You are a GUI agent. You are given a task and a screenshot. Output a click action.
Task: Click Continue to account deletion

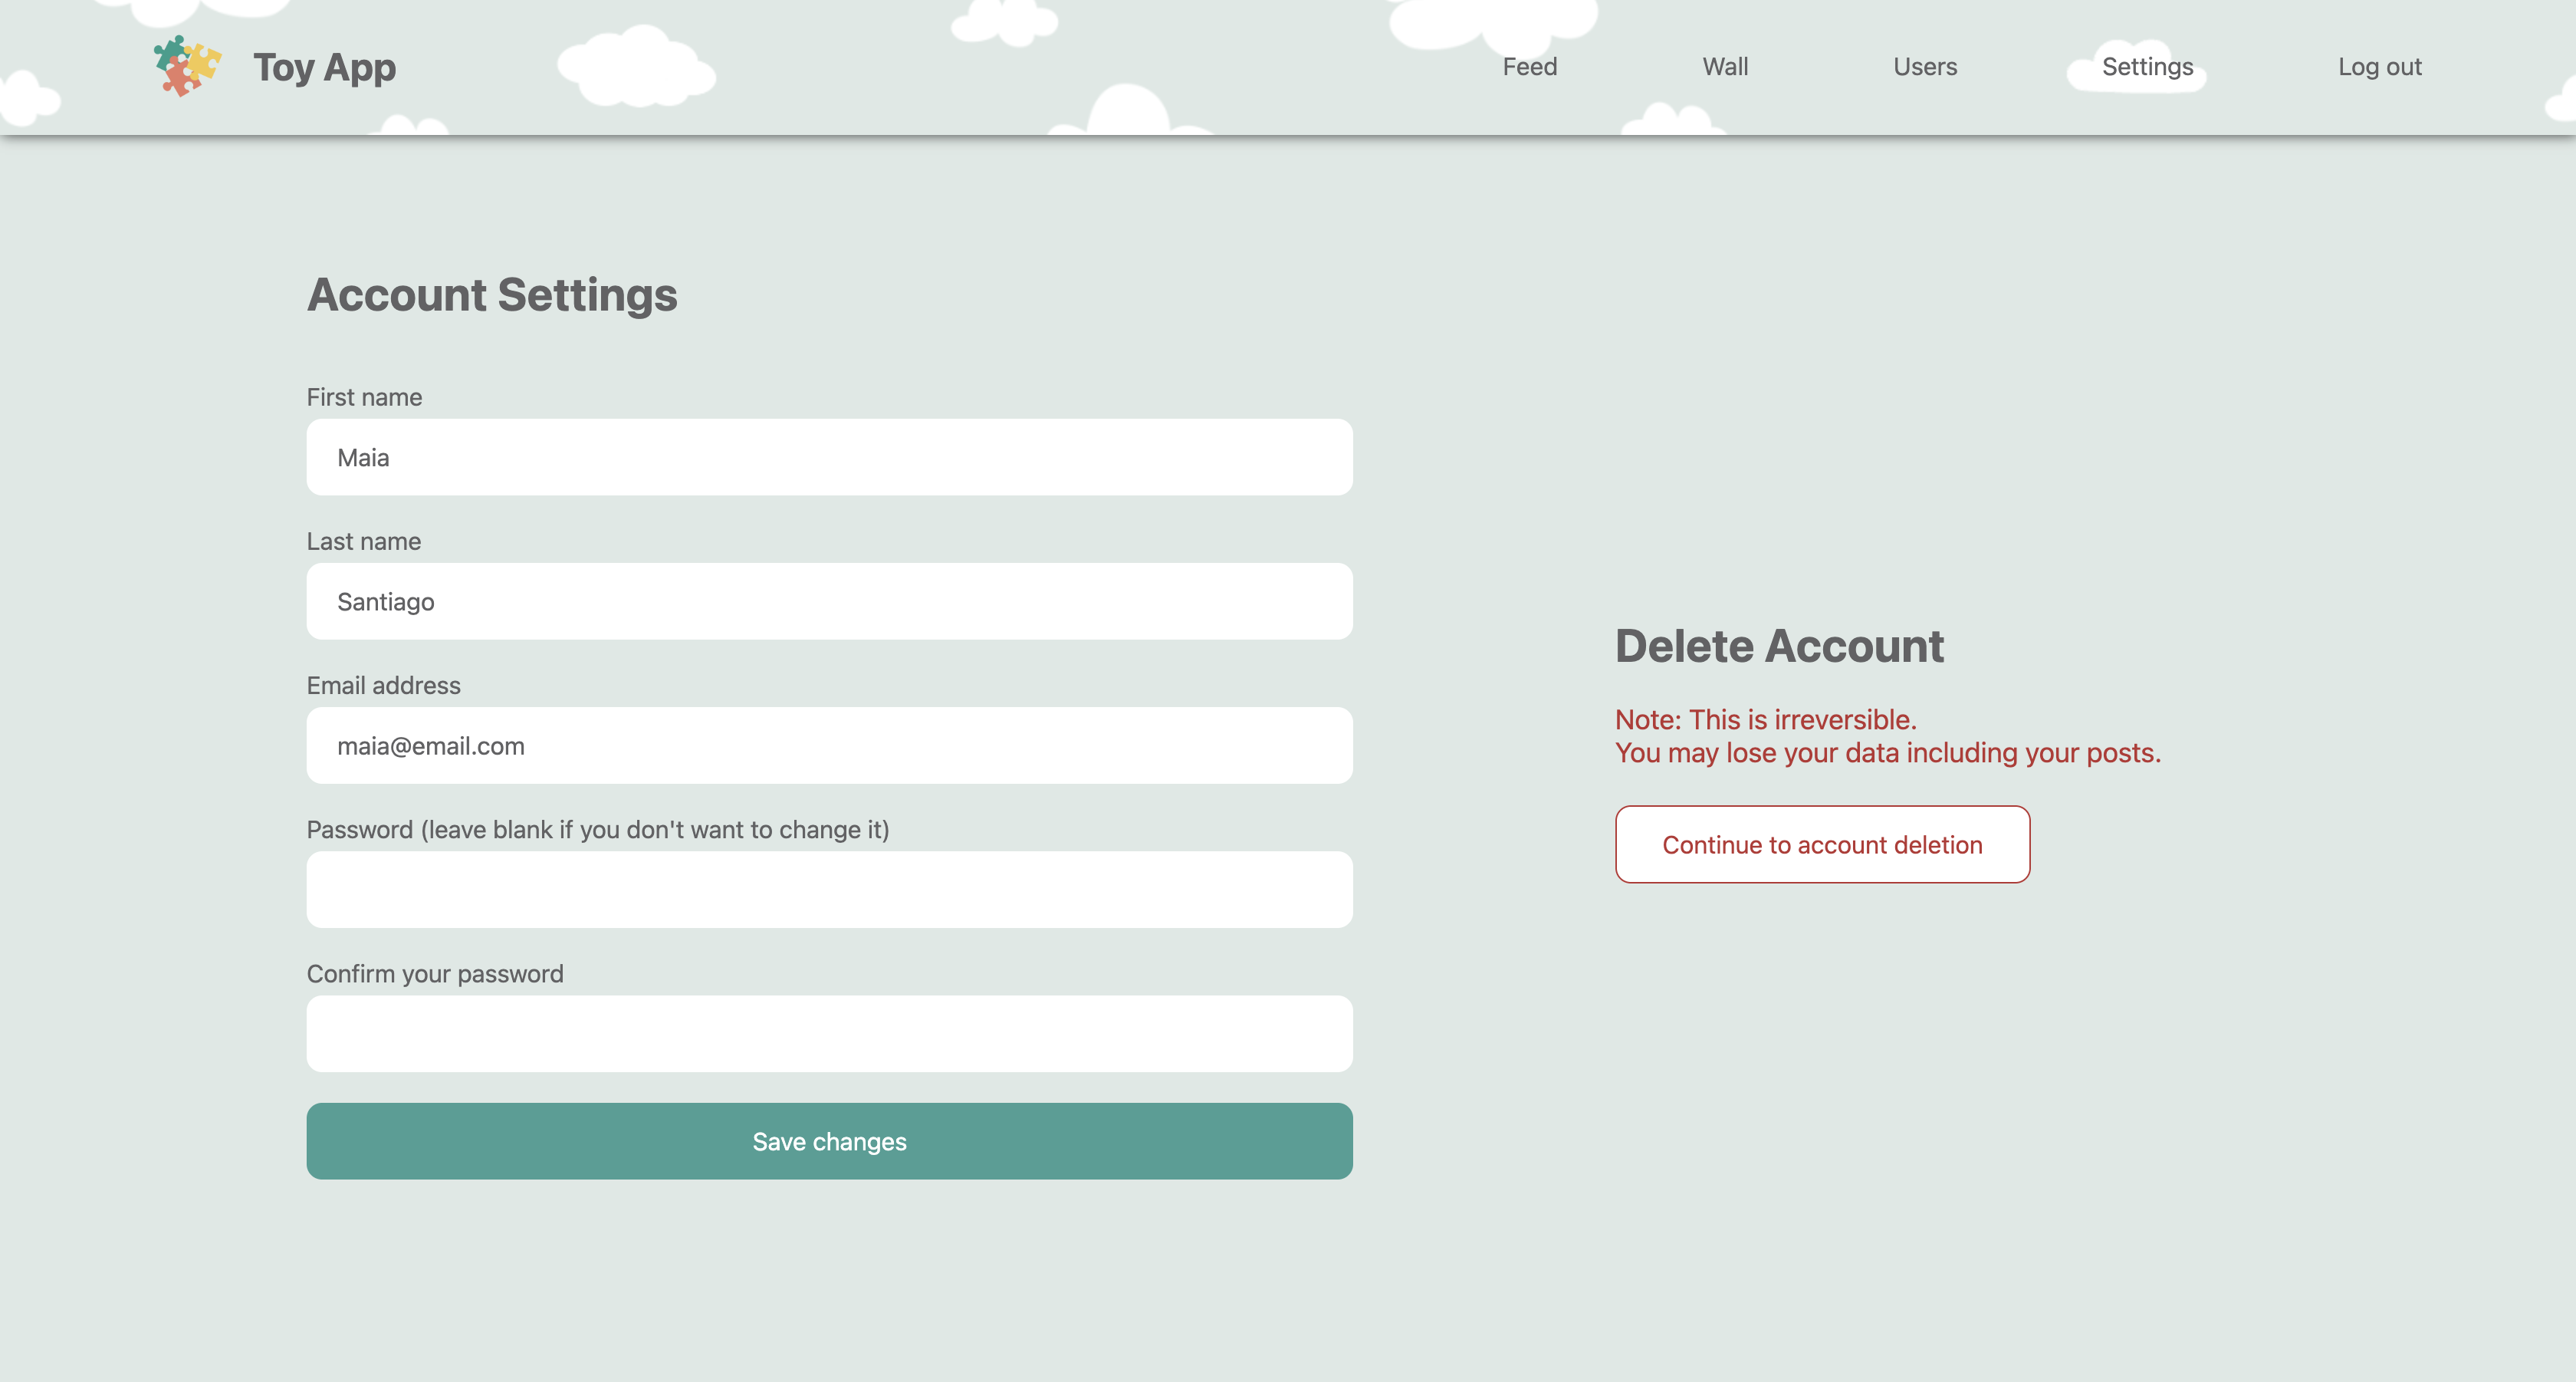tap(1822, 844)
